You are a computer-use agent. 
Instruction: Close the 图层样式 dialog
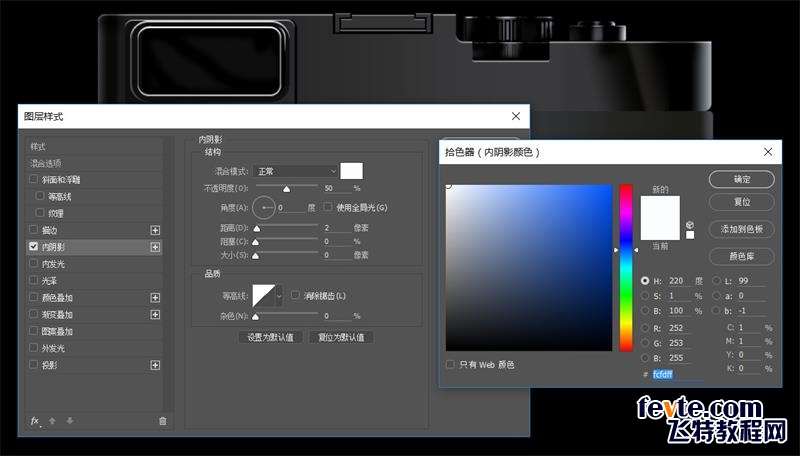click(x=516, y=116)
